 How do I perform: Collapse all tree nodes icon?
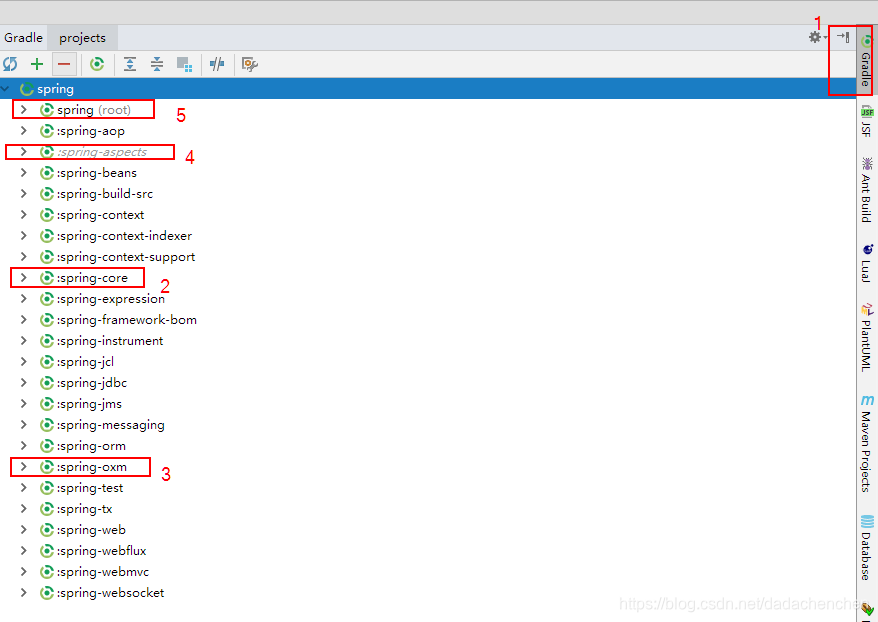click(157, 64)
